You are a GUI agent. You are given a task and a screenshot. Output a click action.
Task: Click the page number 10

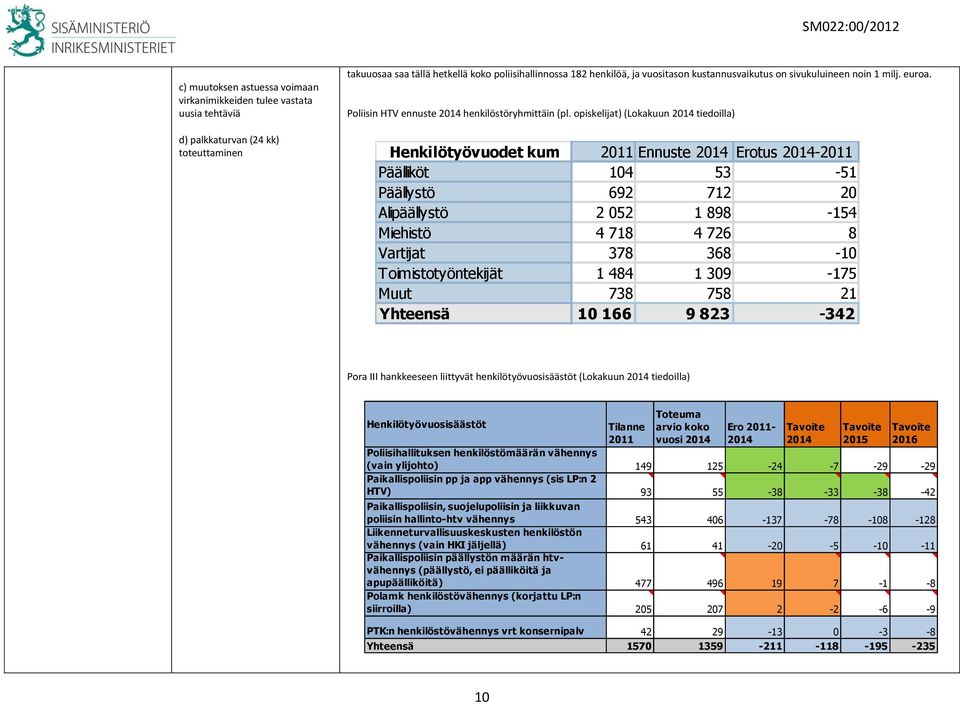tap(482, 697)
